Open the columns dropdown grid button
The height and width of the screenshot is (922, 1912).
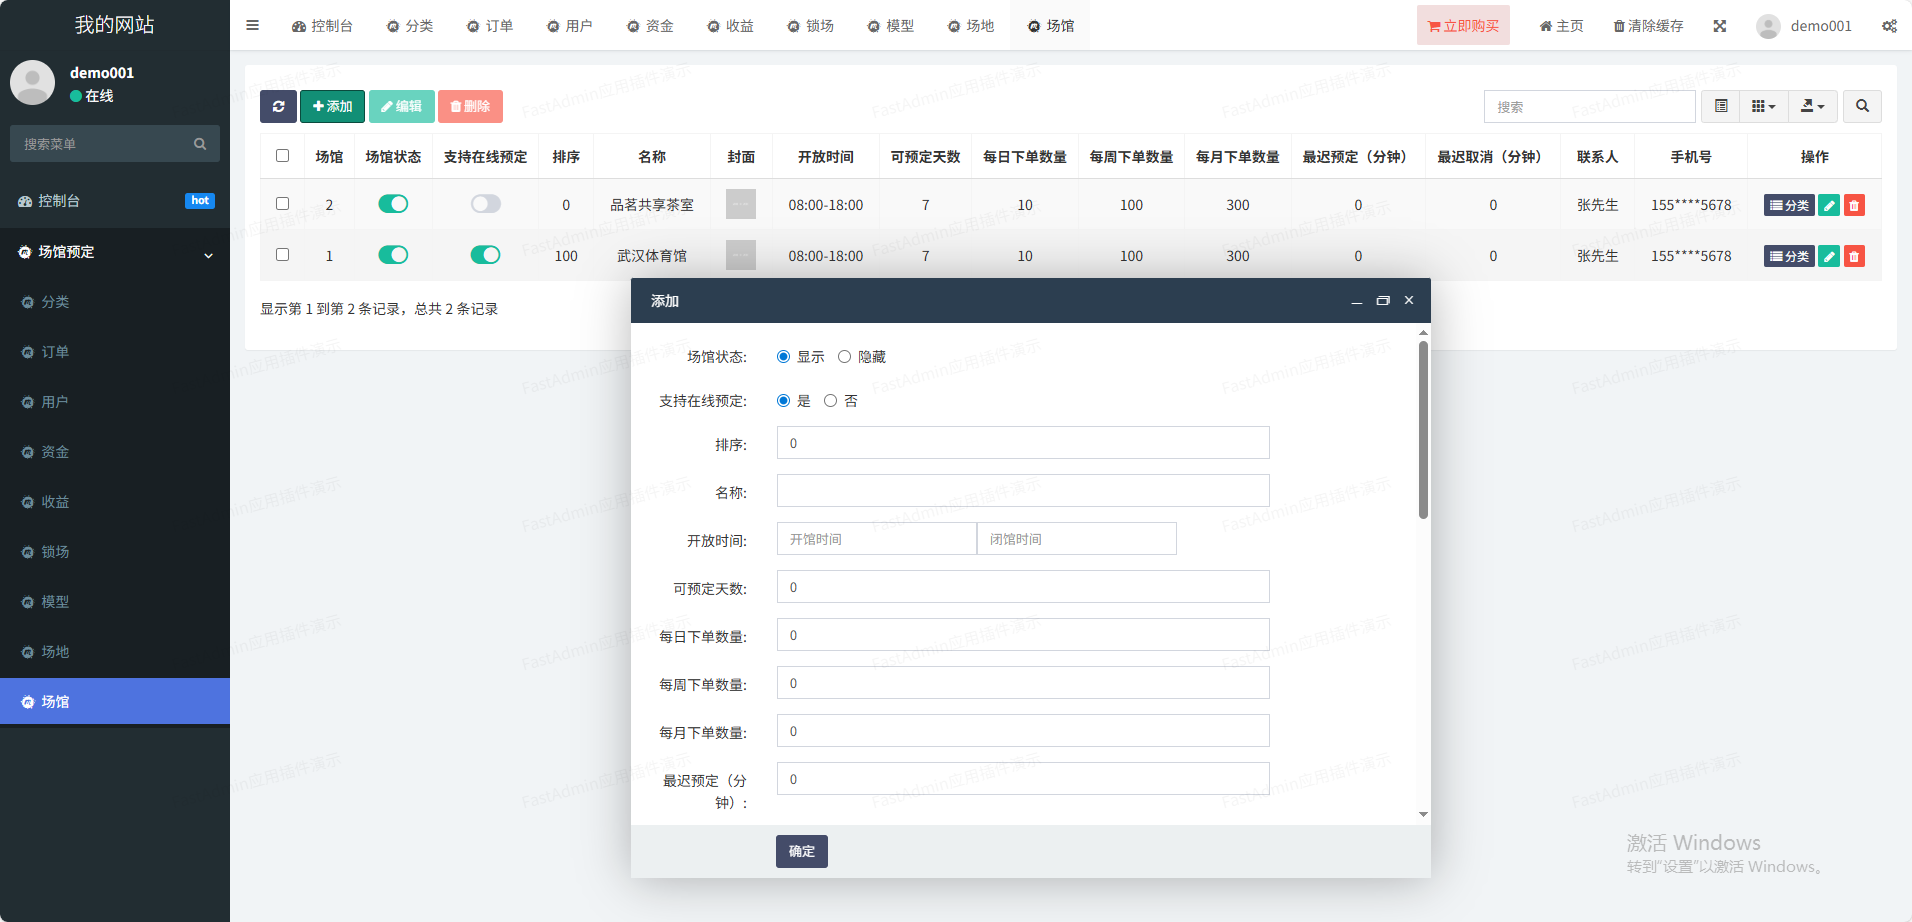click(1763, 106)
